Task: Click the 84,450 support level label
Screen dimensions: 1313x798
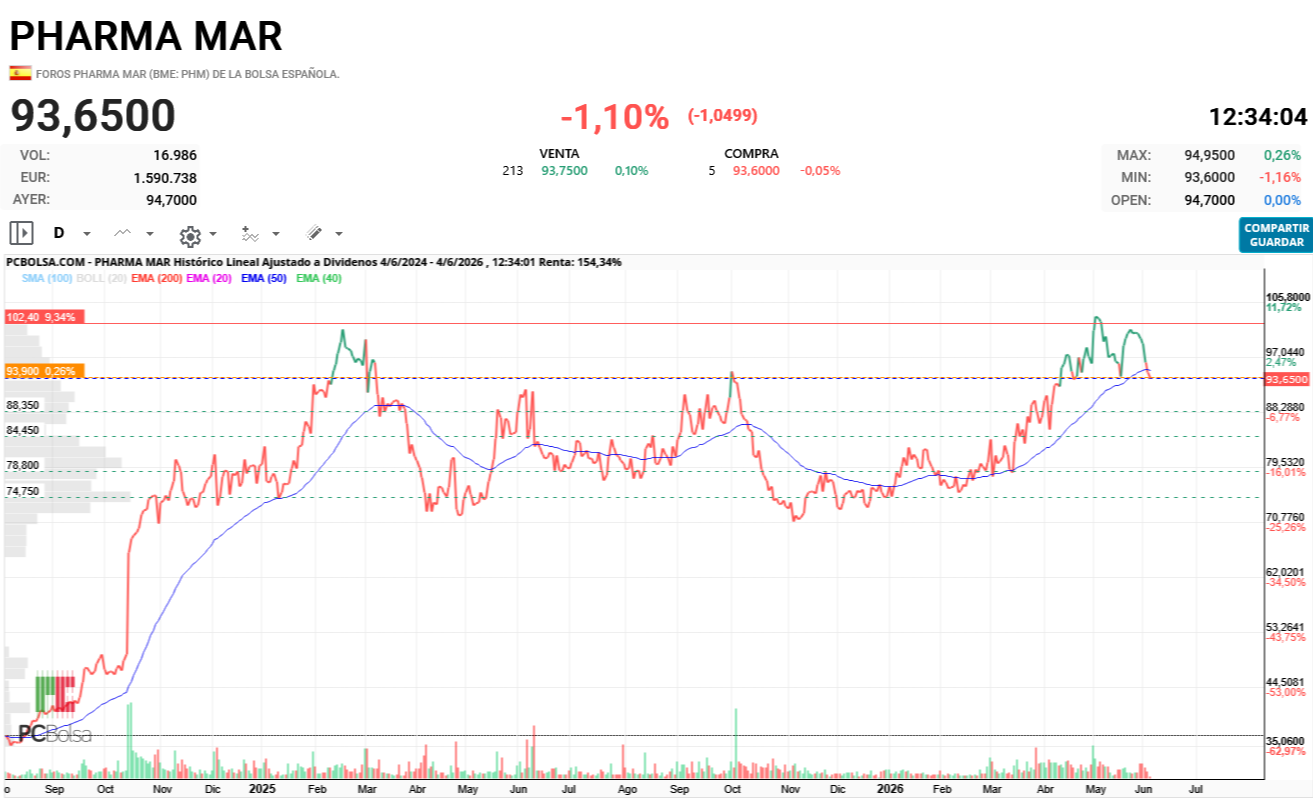Action: point(22,430)
